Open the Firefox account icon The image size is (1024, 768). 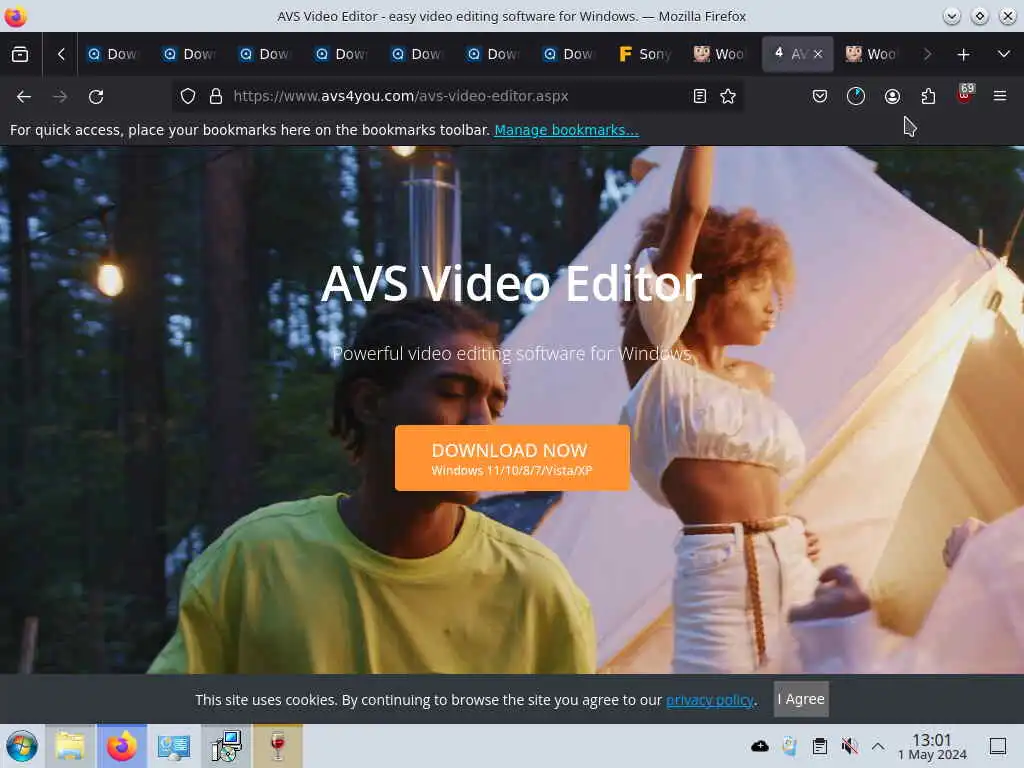pyautogui.click(x=892, y=97)
